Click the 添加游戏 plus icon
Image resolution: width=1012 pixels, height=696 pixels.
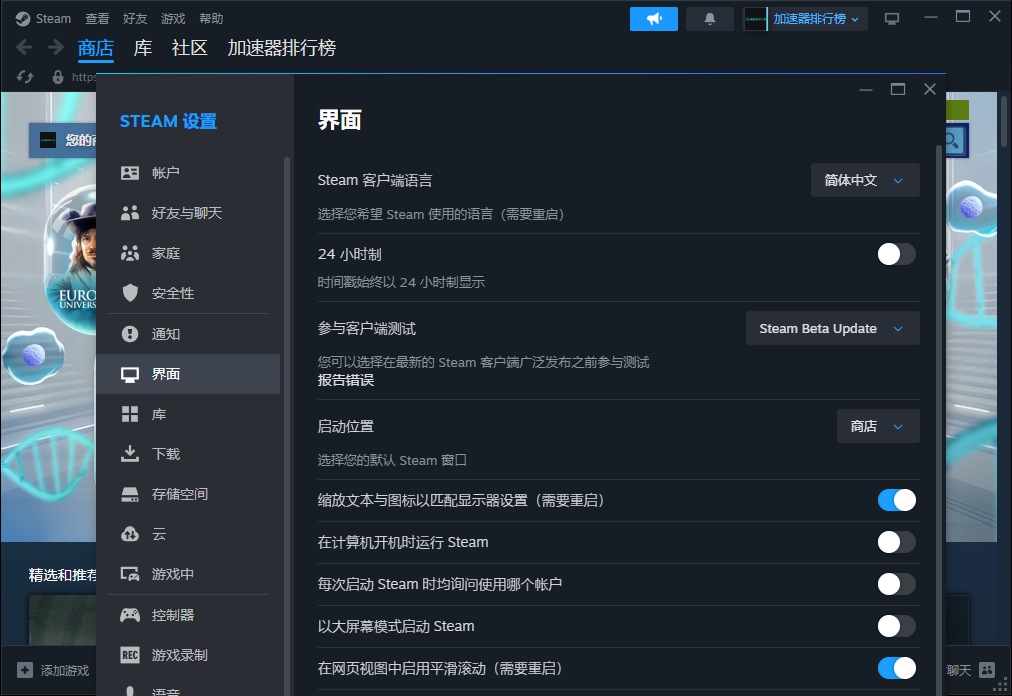click(25, 670)
